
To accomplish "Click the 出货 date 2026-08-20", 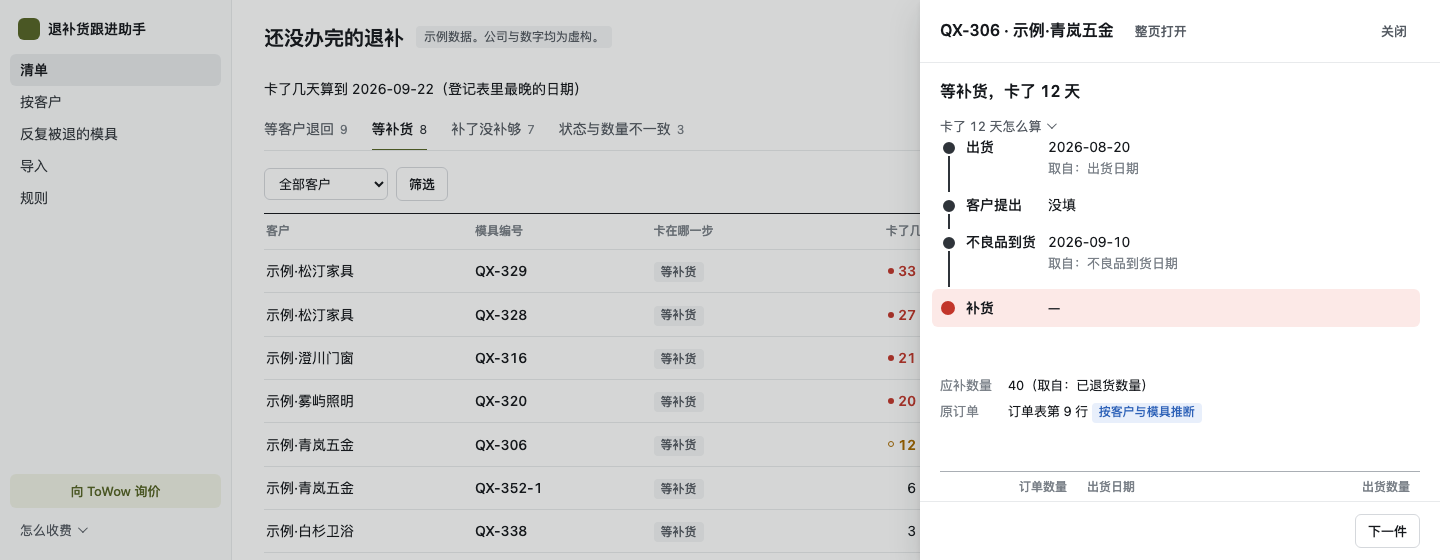I will pos(1089,147).
